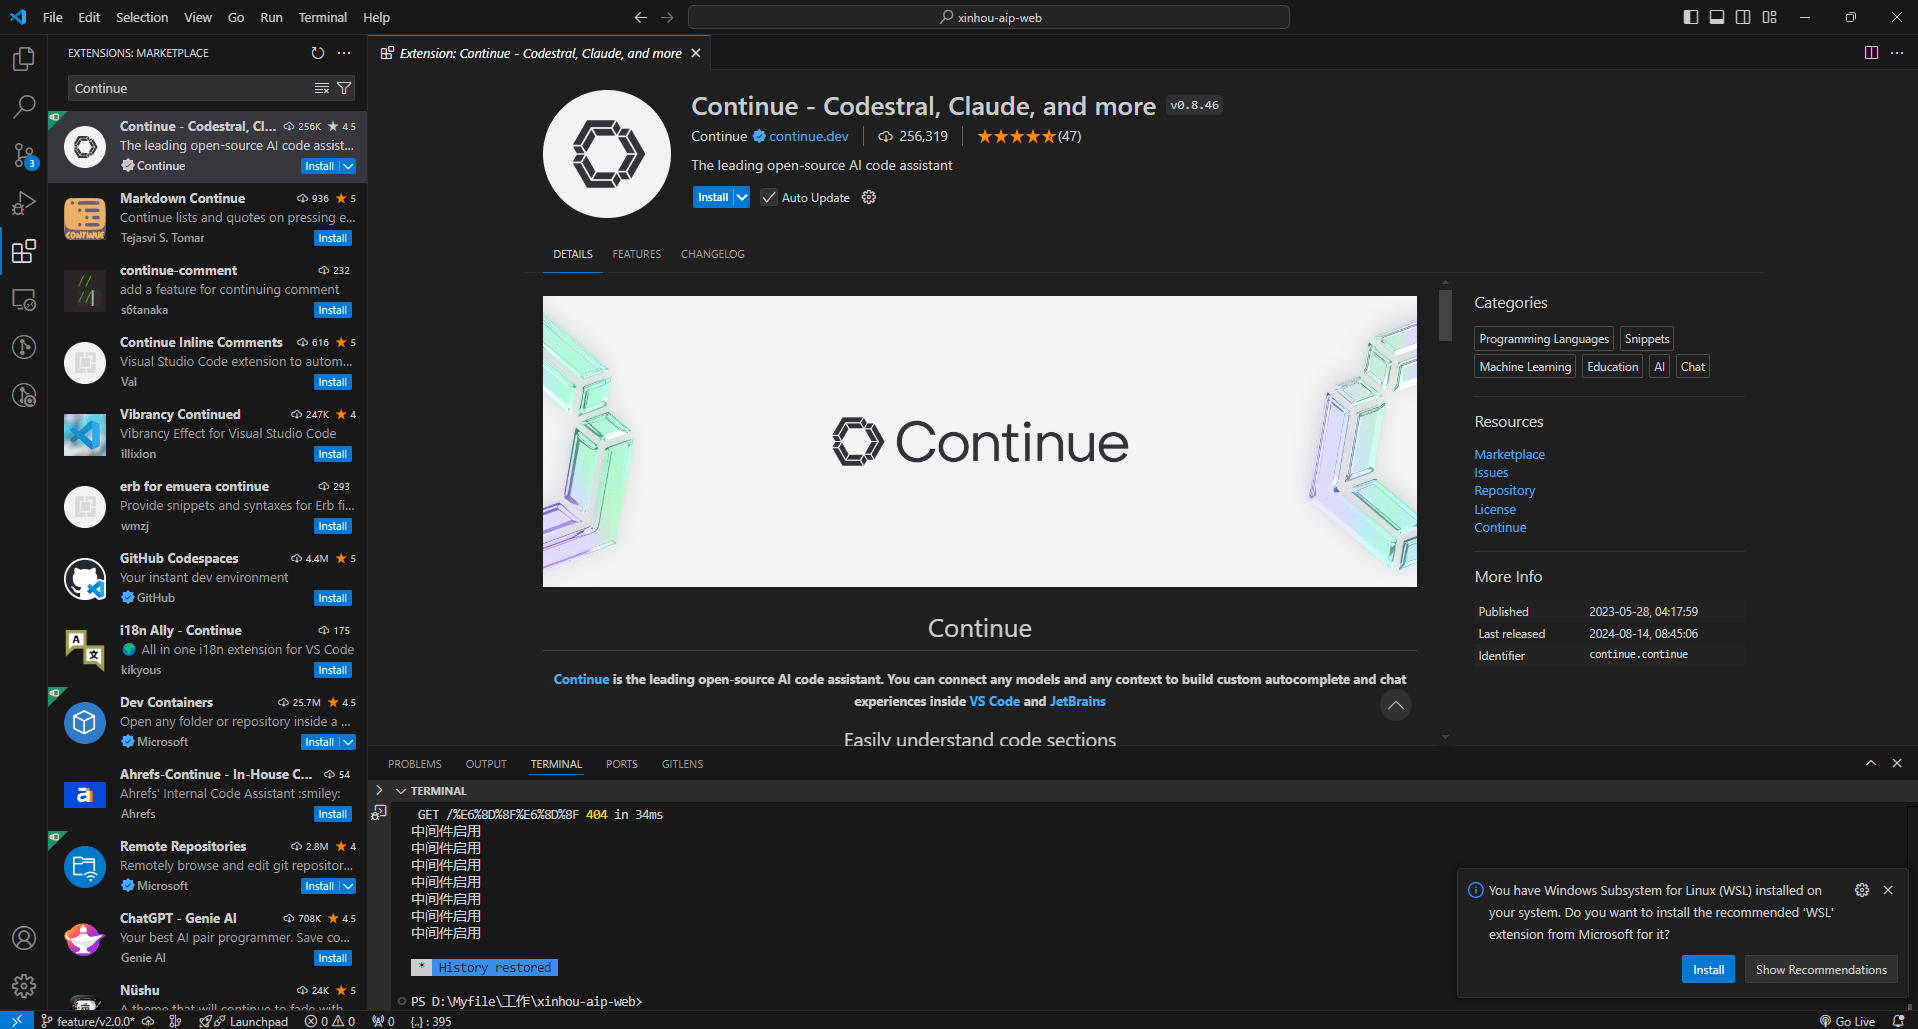The width and height of the screenshot is (1918, 1029).
Task: Click Show Recommendations in WSL notification
Action: [1820, 969]
